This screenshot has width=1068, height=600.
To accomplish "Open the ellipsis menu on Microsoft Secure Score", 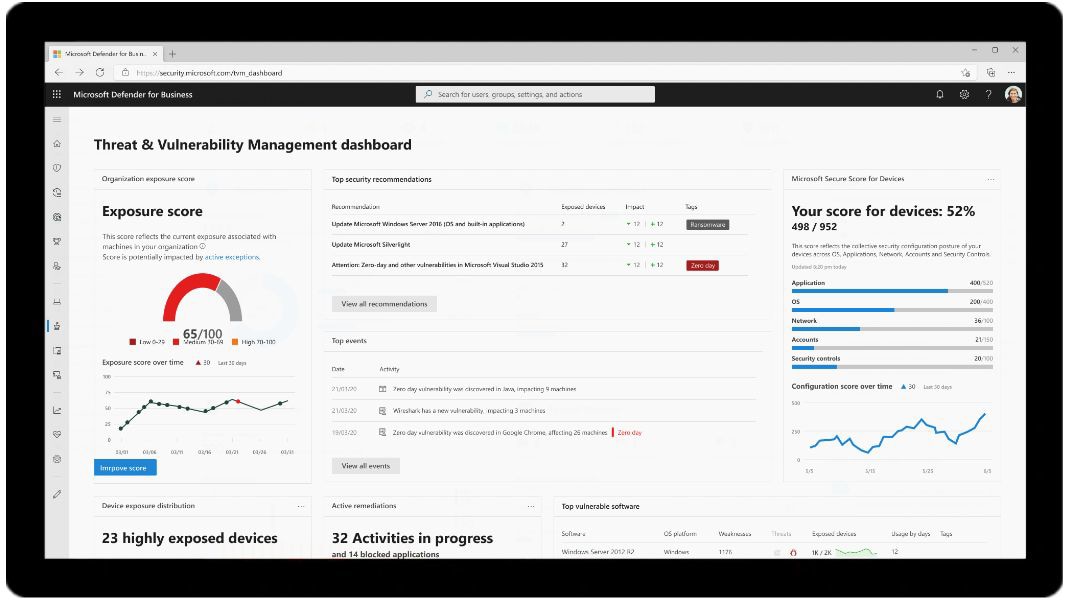I will [990, 178].
